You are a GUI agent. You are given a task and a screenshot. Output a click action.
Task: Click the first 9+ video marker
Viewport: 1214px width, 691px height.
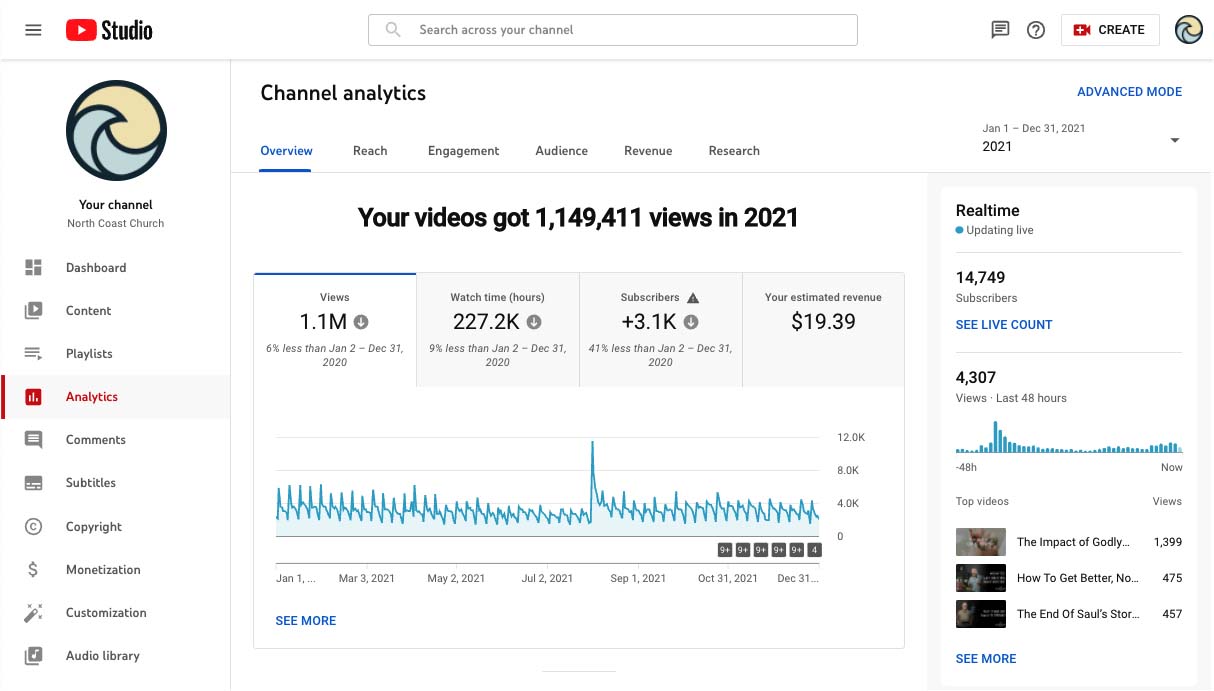[725, 550]
